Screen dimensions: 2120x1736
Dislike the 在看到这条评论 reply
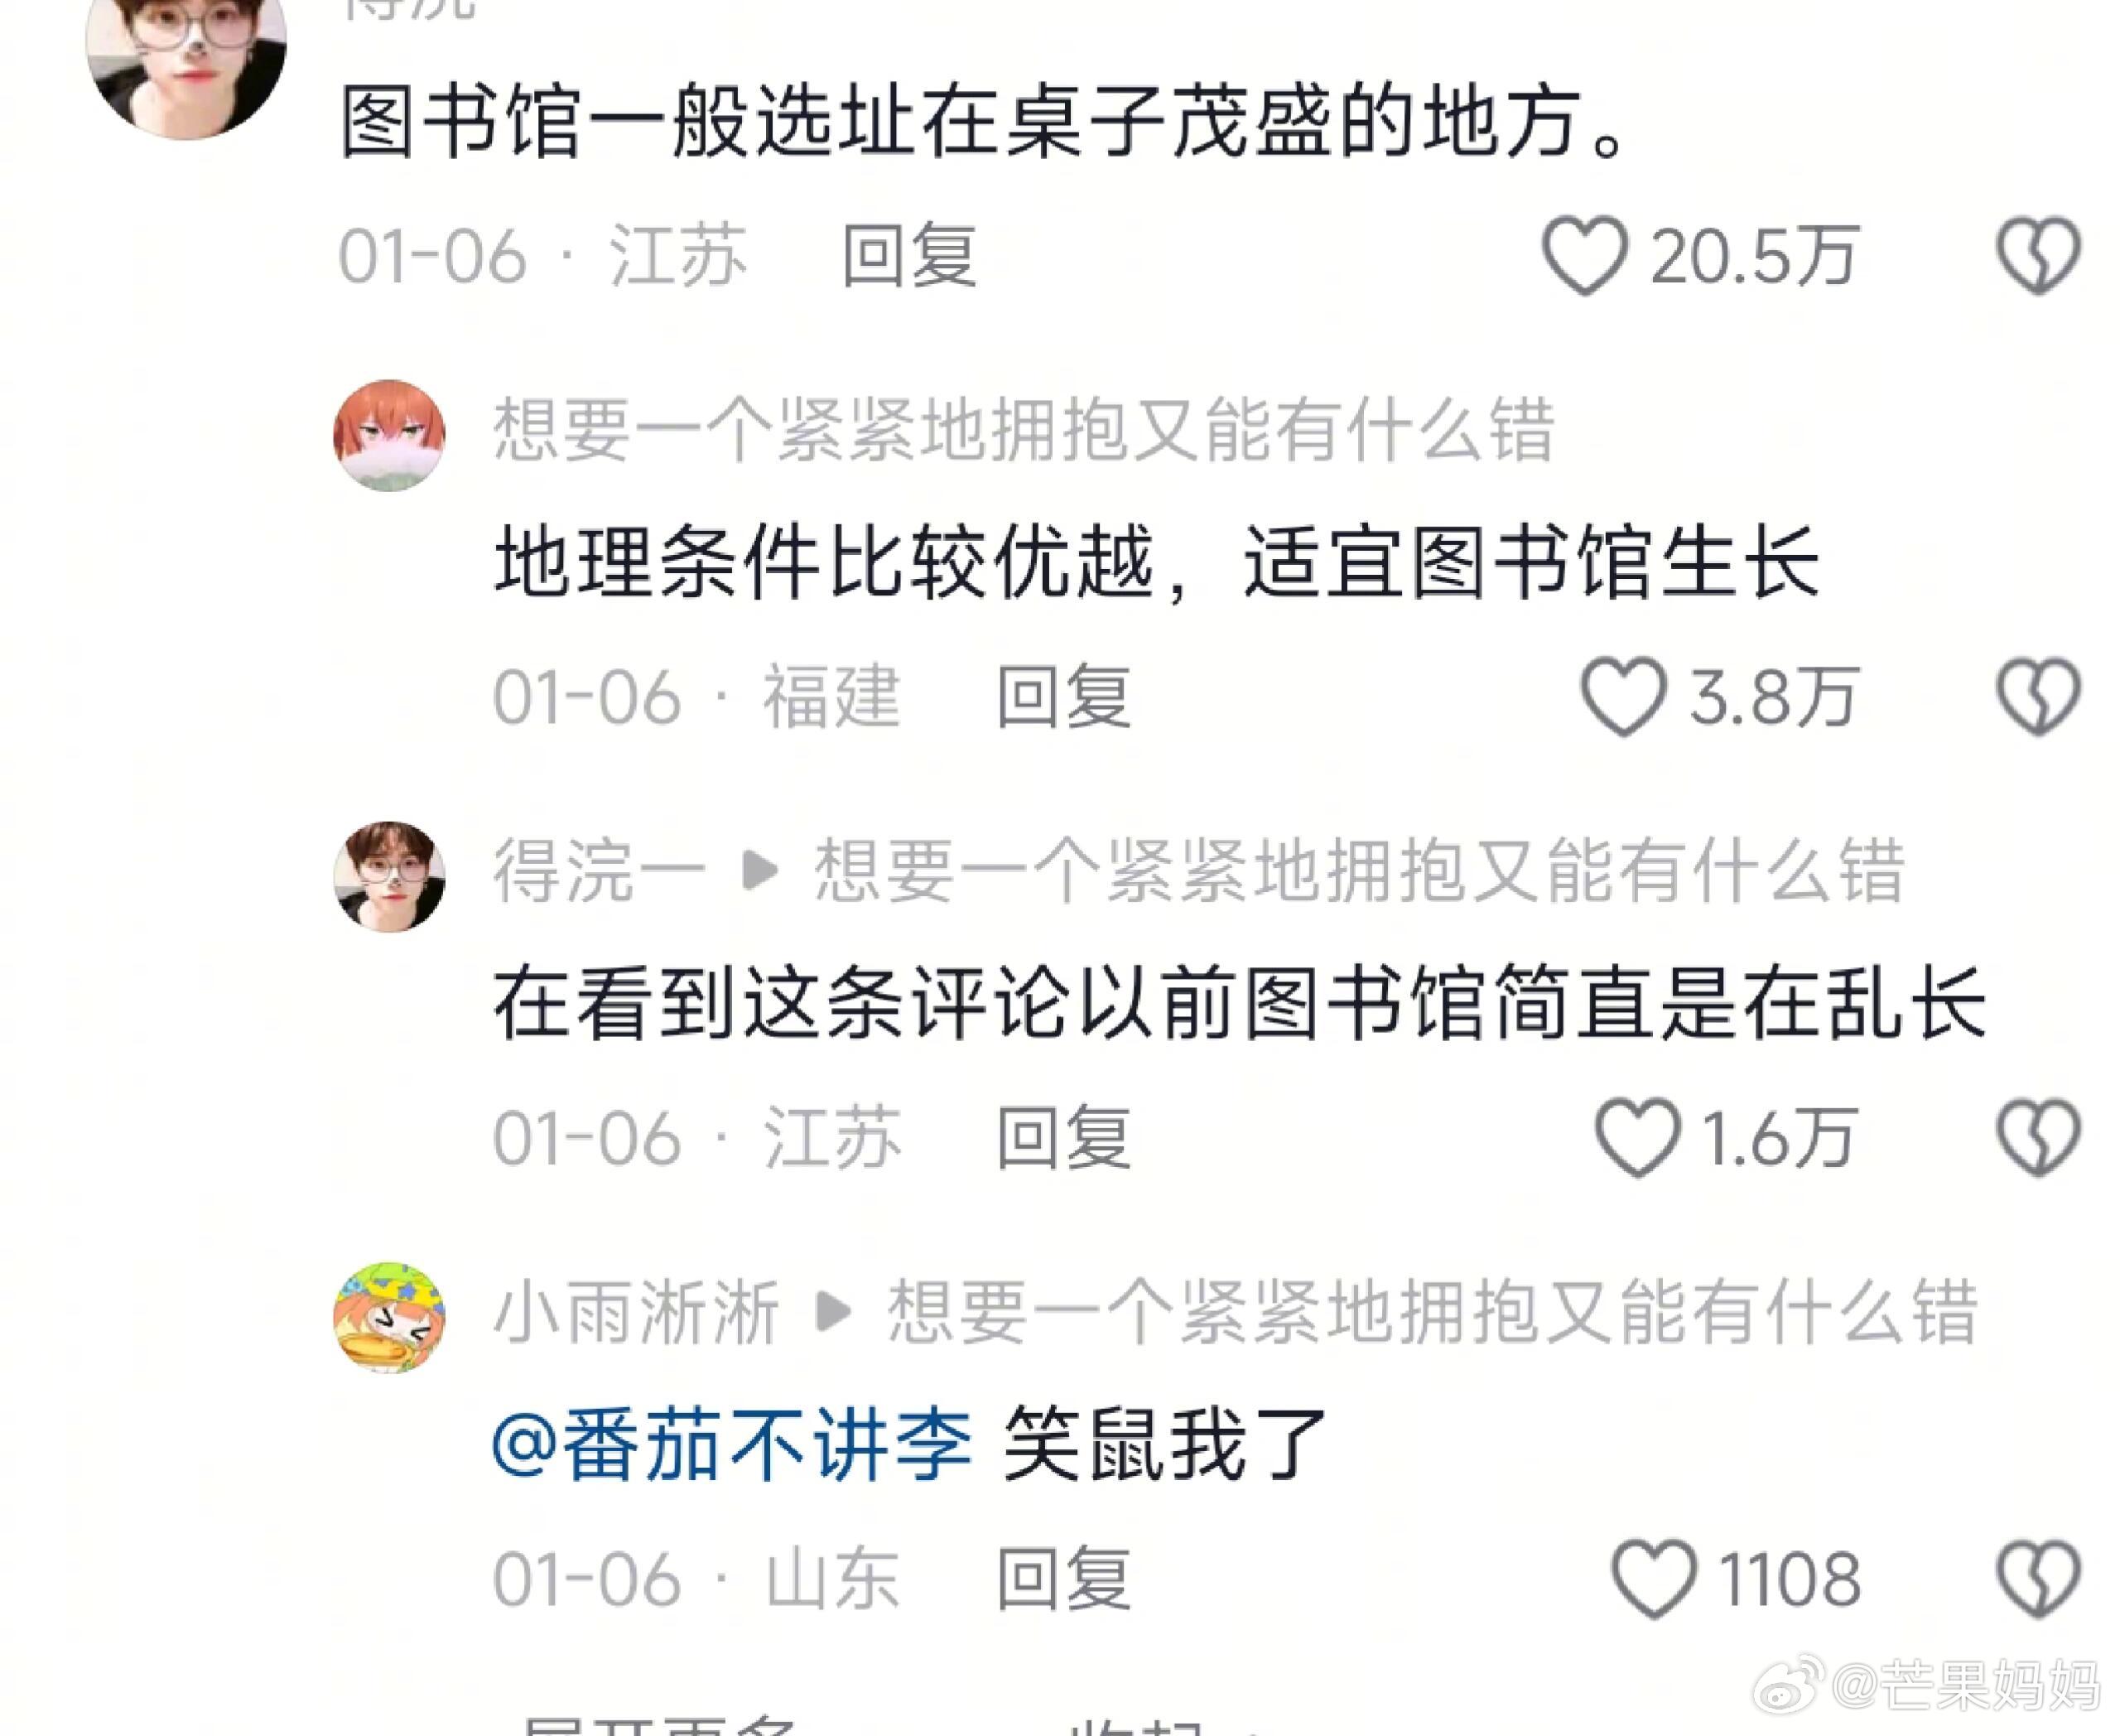coord(2038,1138)
